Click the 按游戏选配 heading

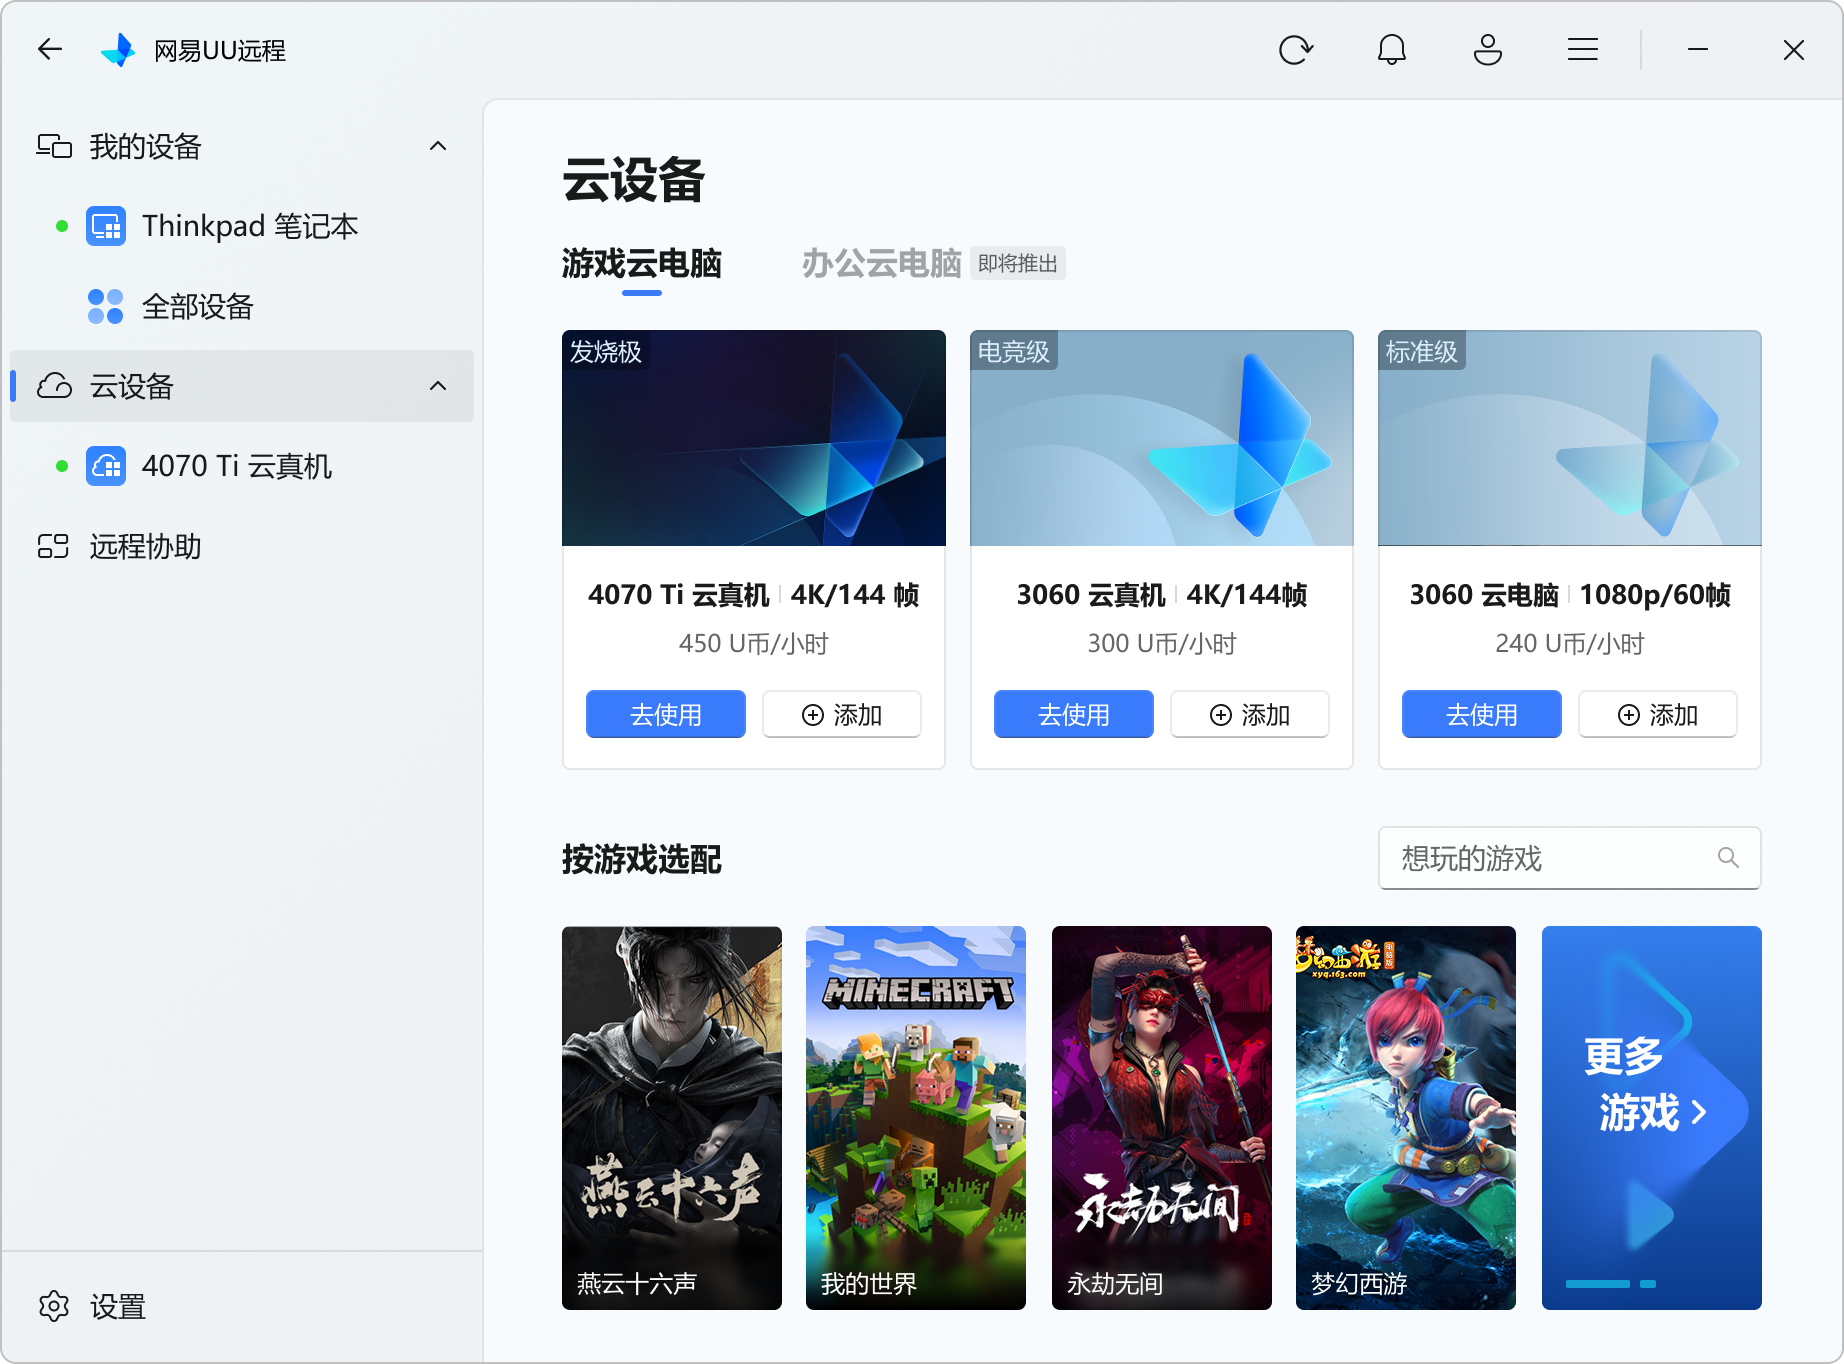point(642,859)
